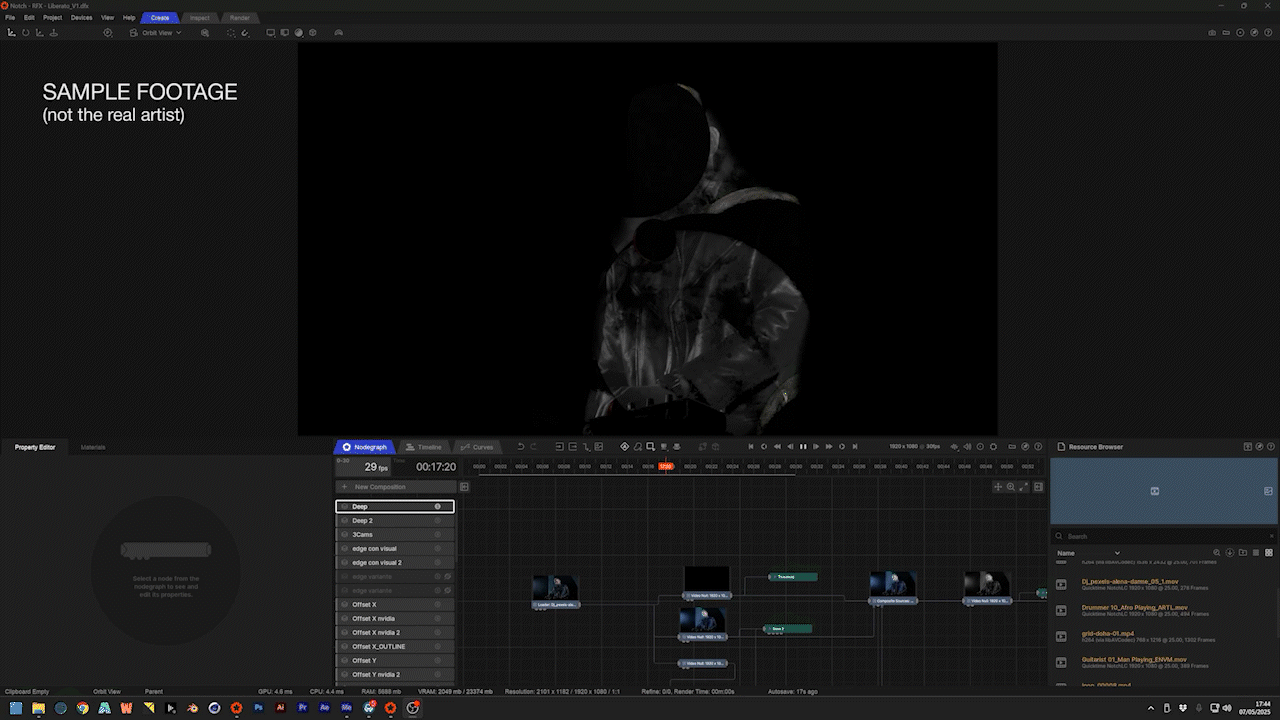The image size is (1280, 720).
Task: Toggle visibility of Deep 2 layer
Action: [345, 521]
